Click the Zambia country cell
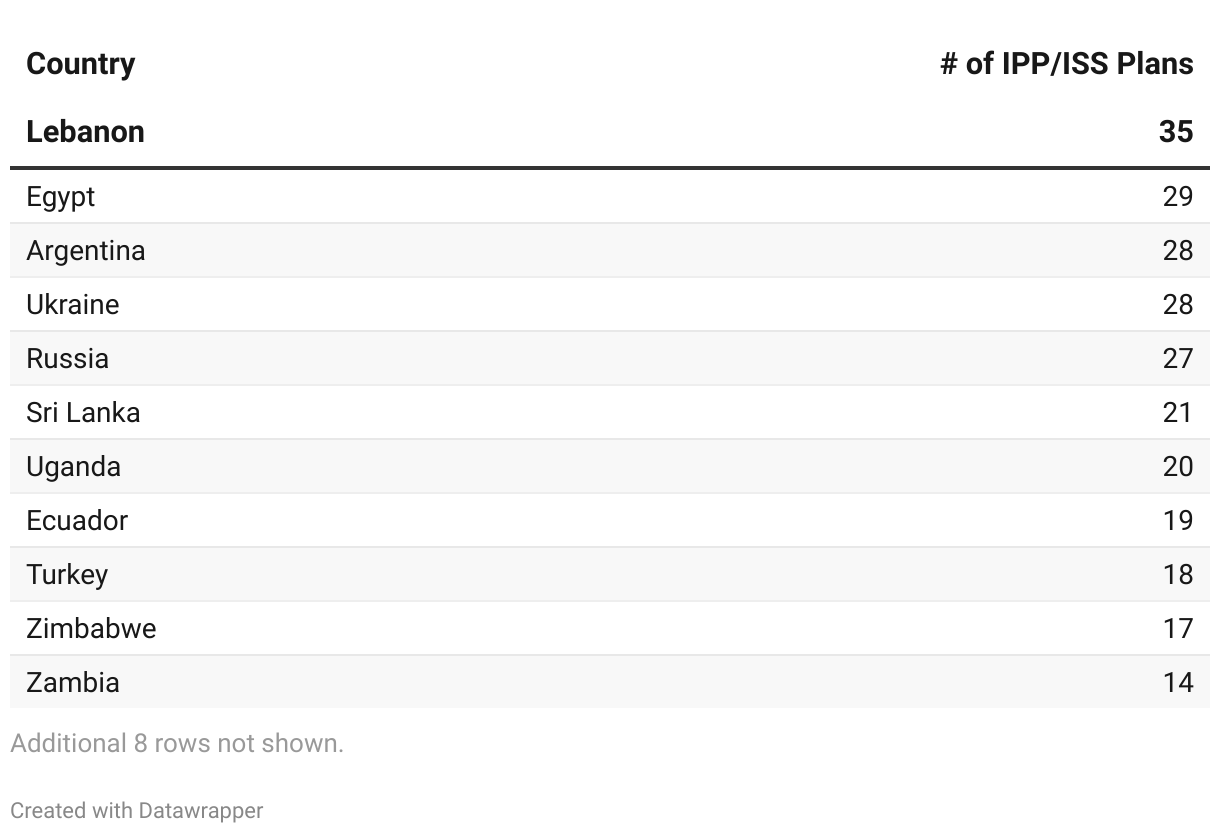This screenshot has width=1220, height=834. (x=73, y=683)
